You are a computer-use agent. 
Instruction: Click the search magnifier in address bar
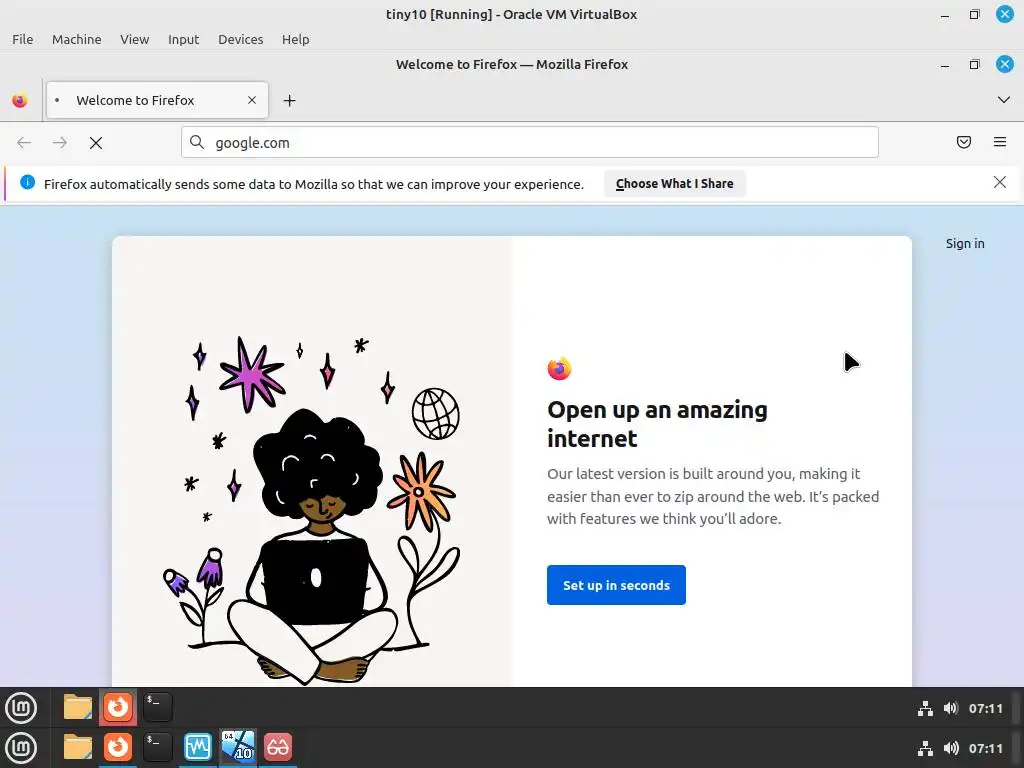[x=197, y=142]
